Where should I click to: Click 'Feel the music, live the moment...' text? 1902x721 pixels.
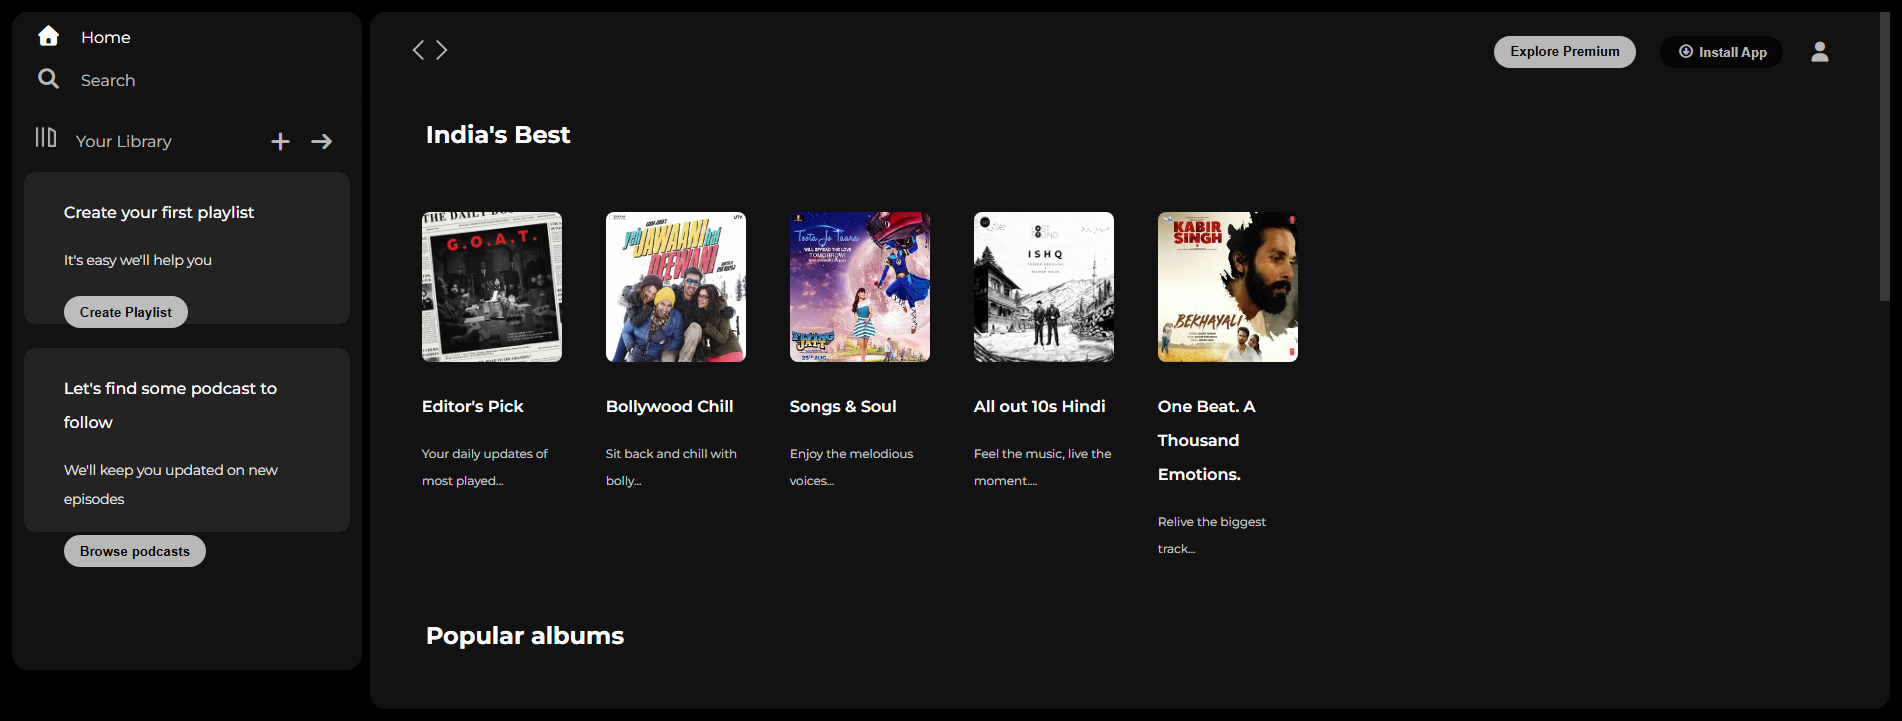1043,467
